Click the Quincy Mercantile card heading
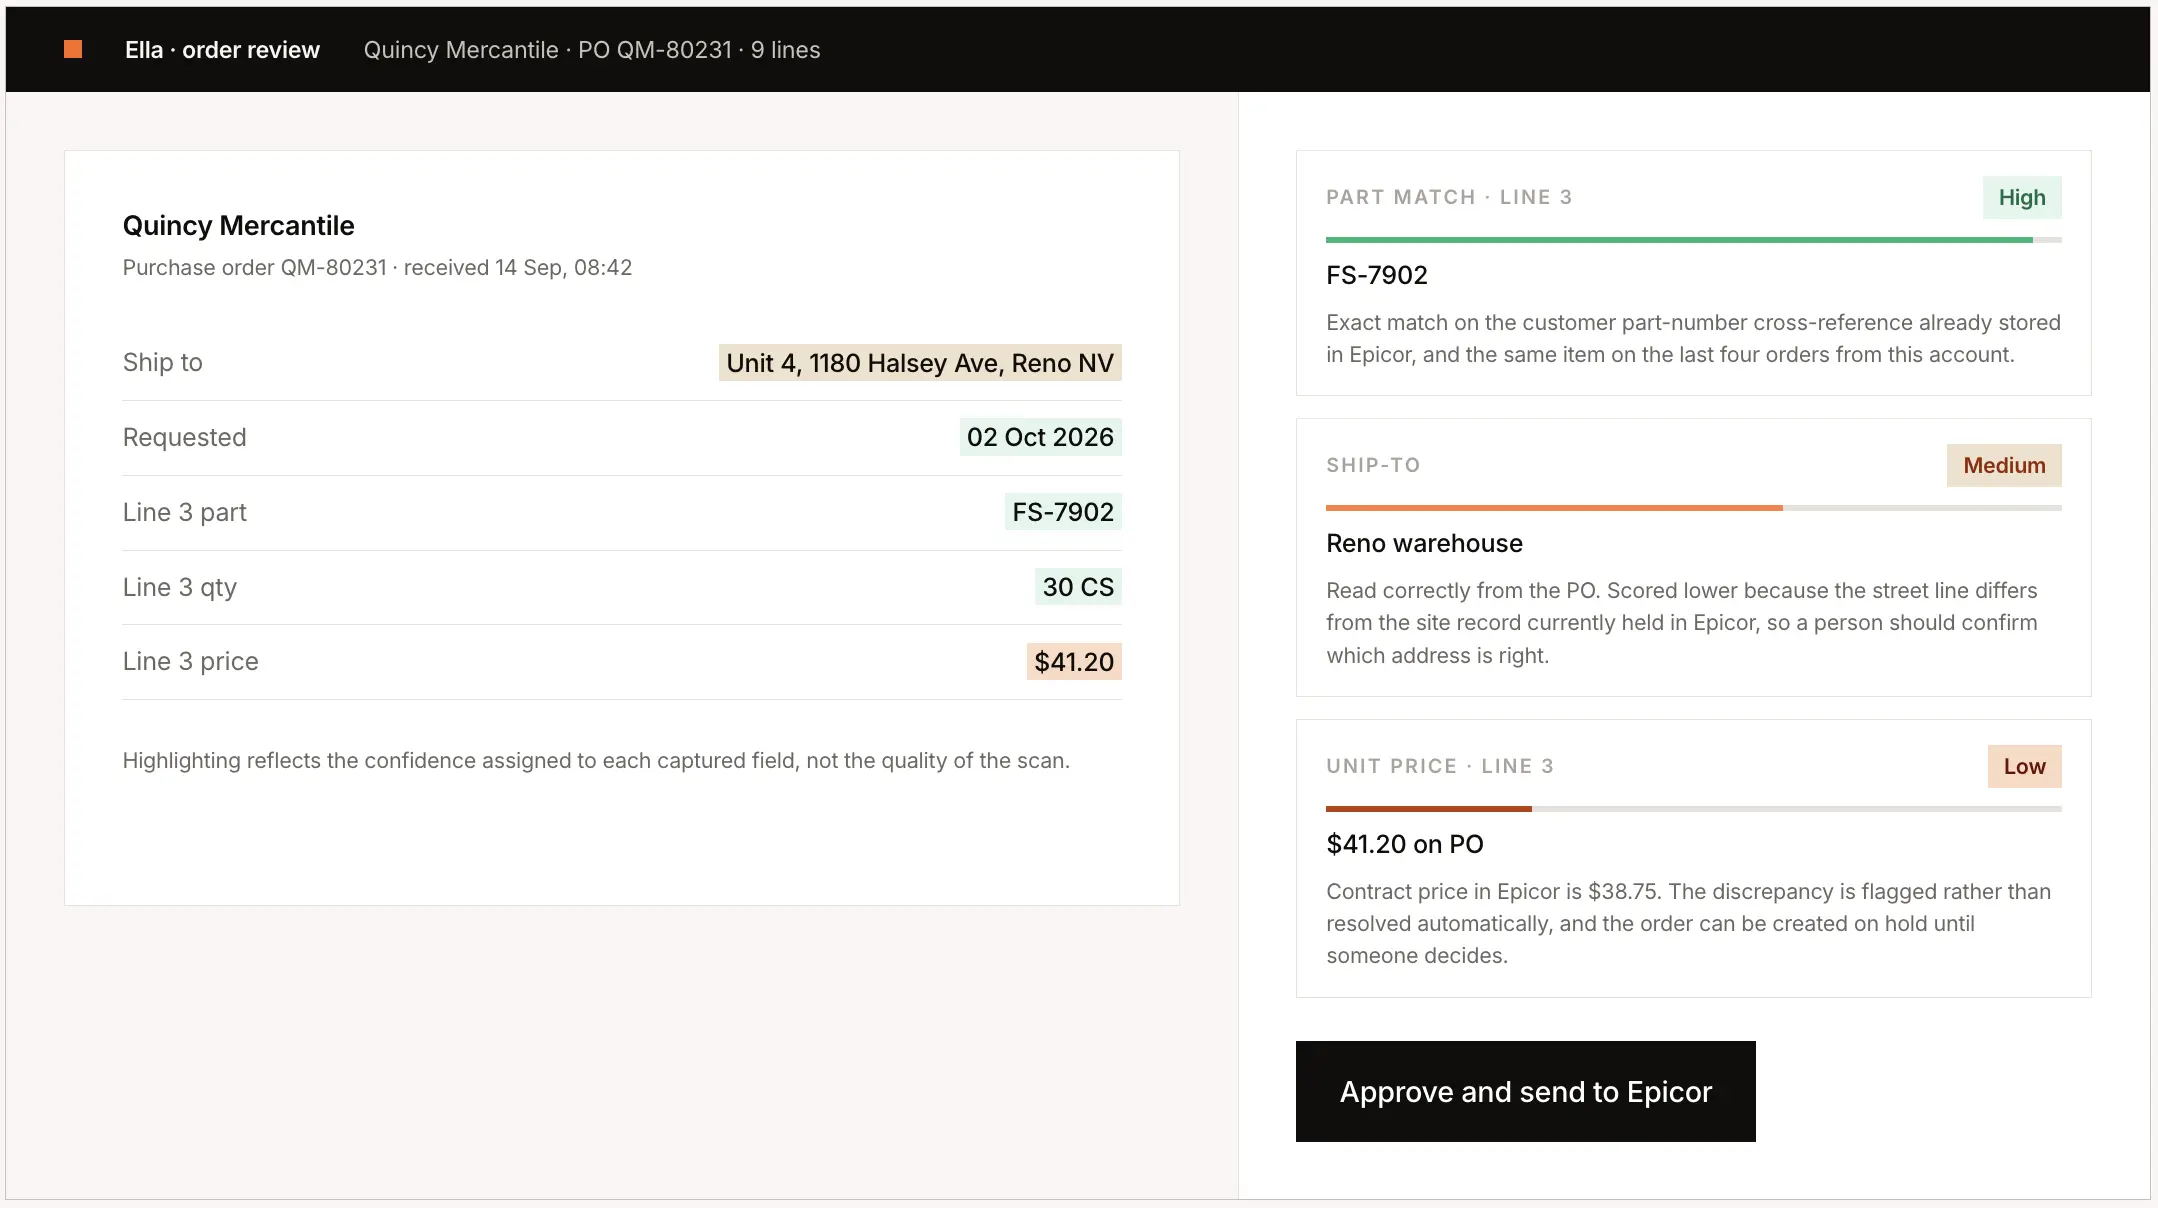The height and width of the screenshot is (1208, 2158). point(238,225)
